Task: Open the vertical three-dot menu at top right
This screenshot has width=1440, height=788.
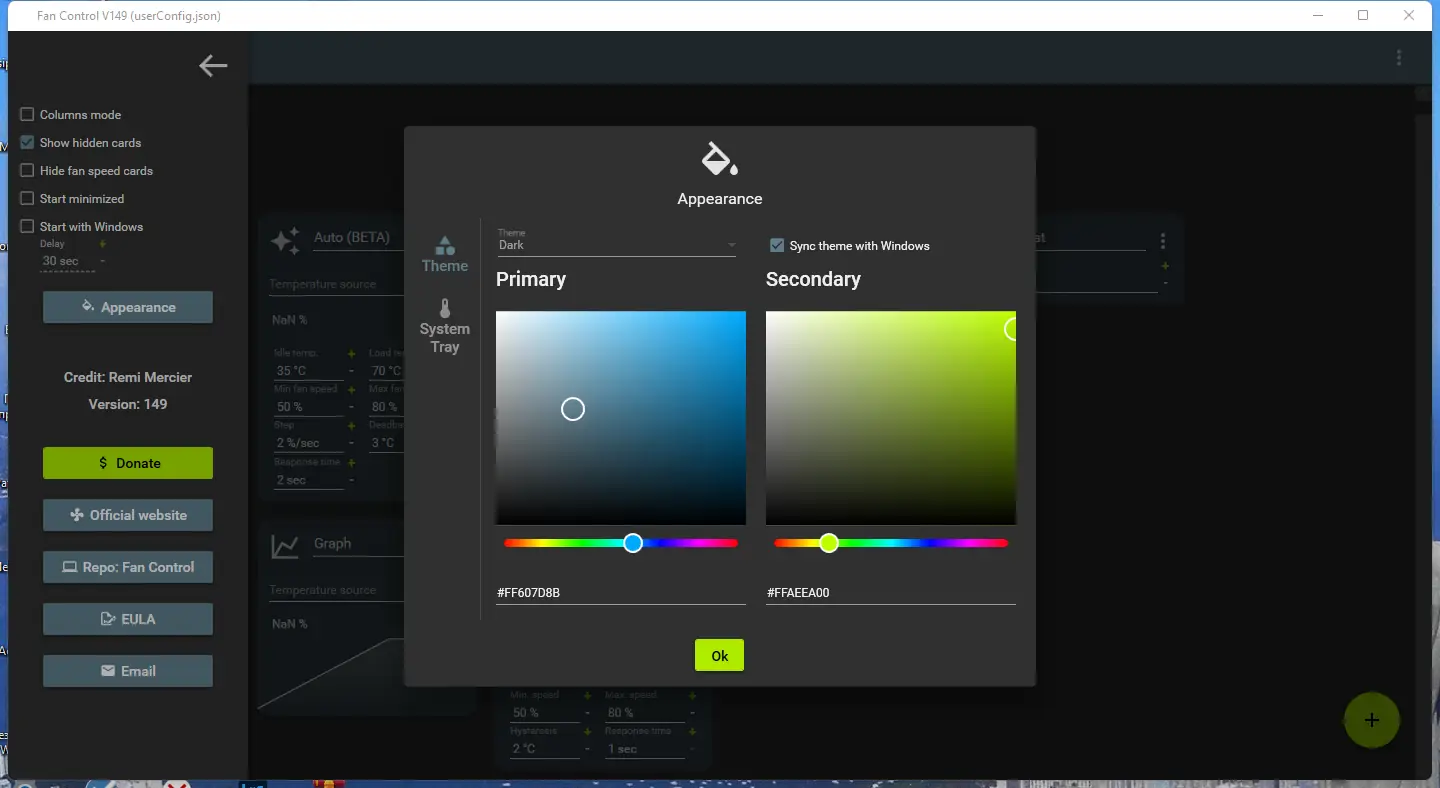Action: click(x=1399, y=58)
